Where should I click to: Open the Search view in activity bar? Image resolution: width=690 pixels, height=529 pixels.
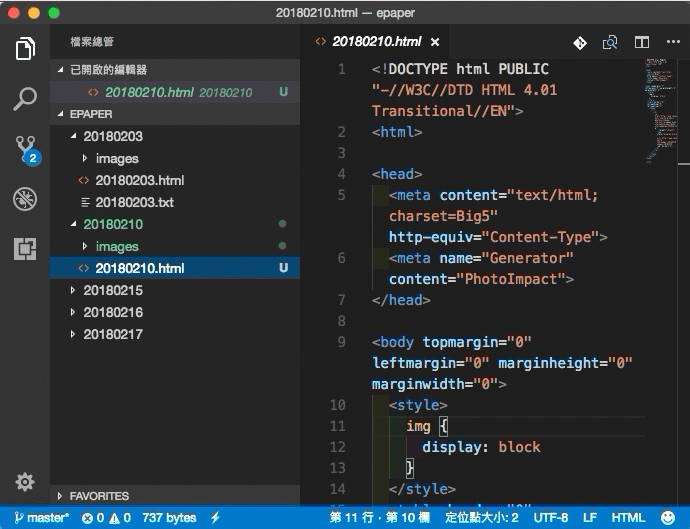point(25,99)
